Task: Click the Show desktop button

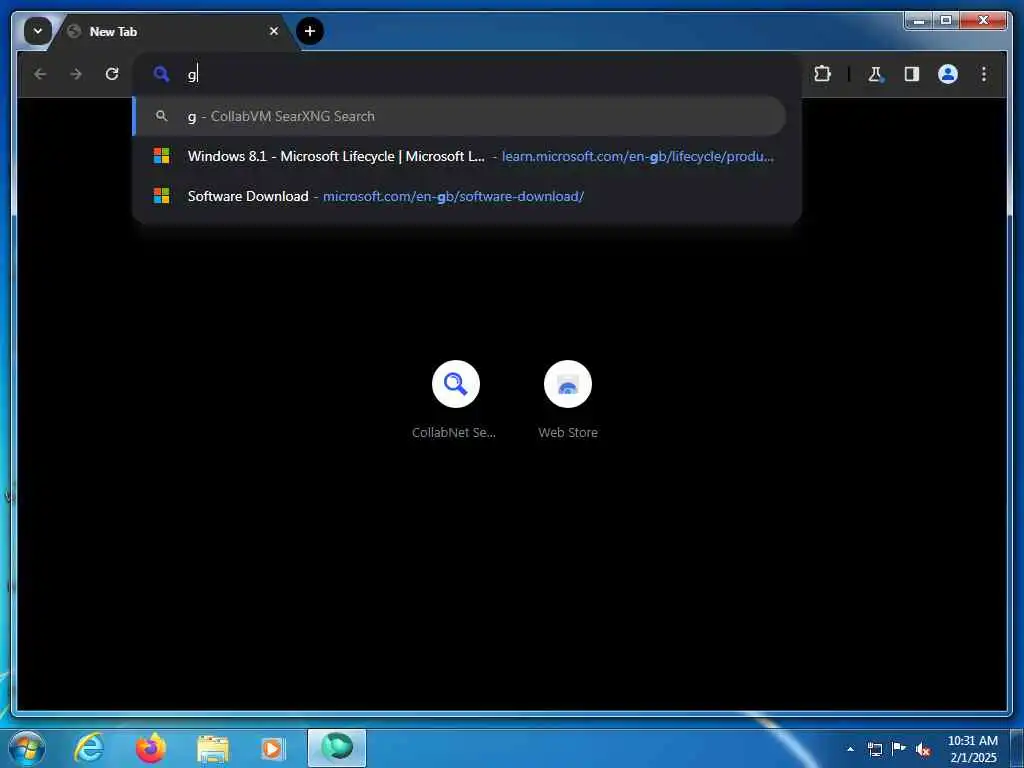Action: click(1017, 749)
